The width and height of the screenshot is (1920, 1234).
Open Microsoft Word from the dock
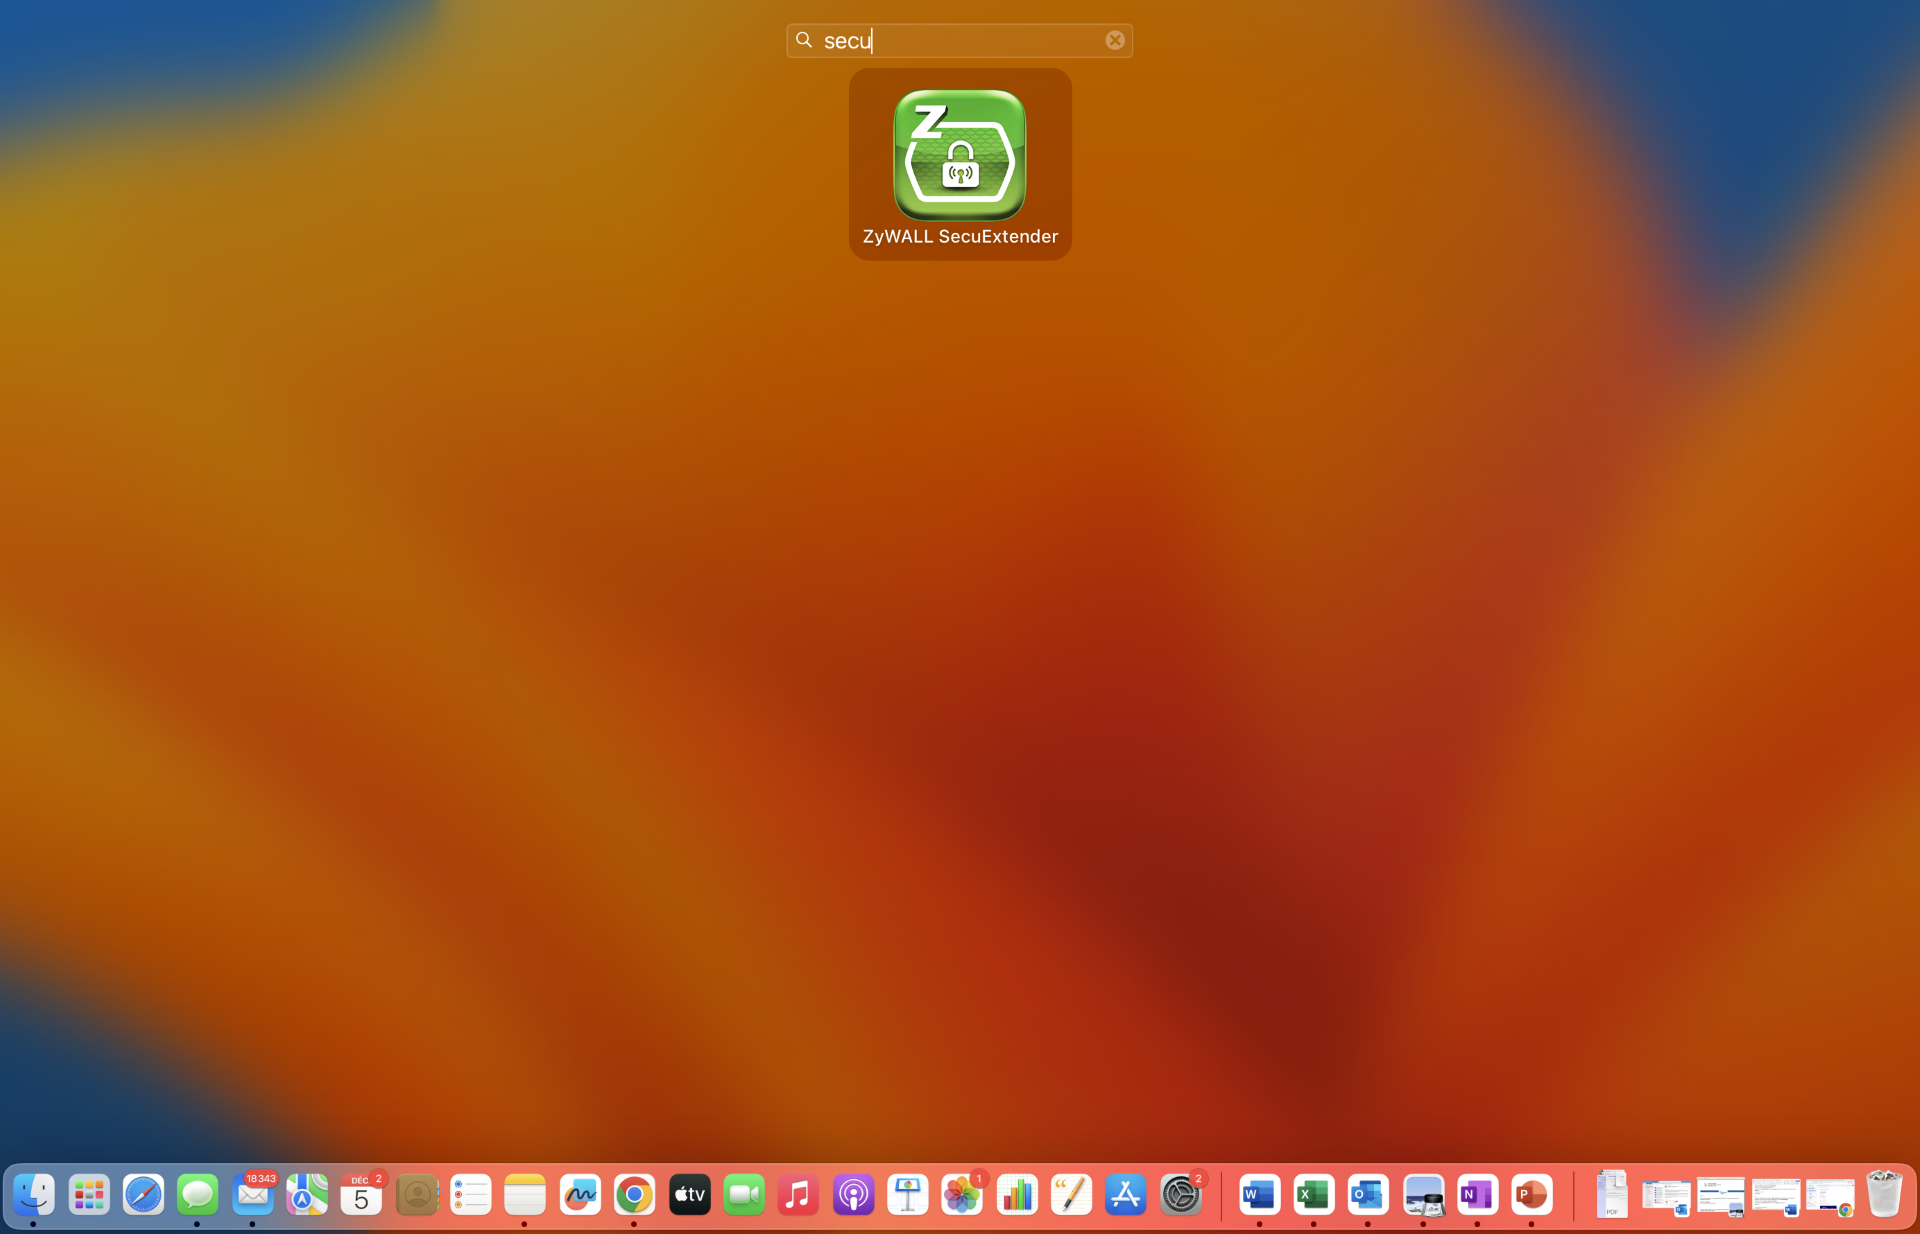pos(1259,1194)
